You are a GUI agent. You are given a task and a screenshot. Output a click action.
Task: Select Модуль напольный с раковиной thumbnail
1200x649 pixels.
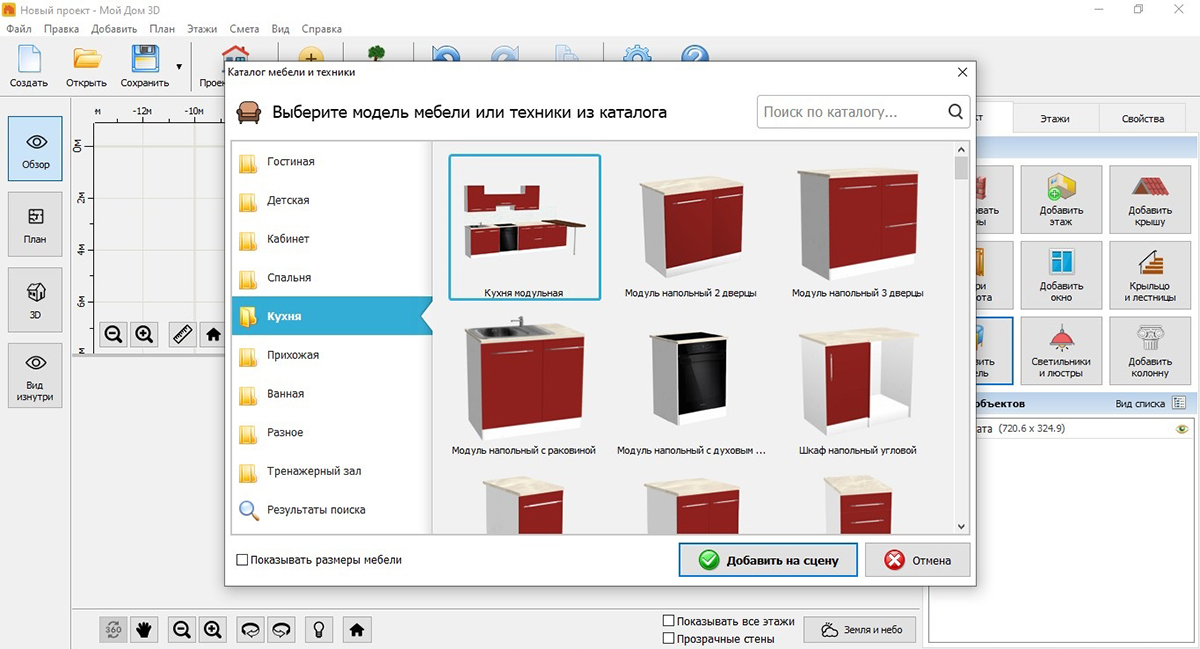524,385
